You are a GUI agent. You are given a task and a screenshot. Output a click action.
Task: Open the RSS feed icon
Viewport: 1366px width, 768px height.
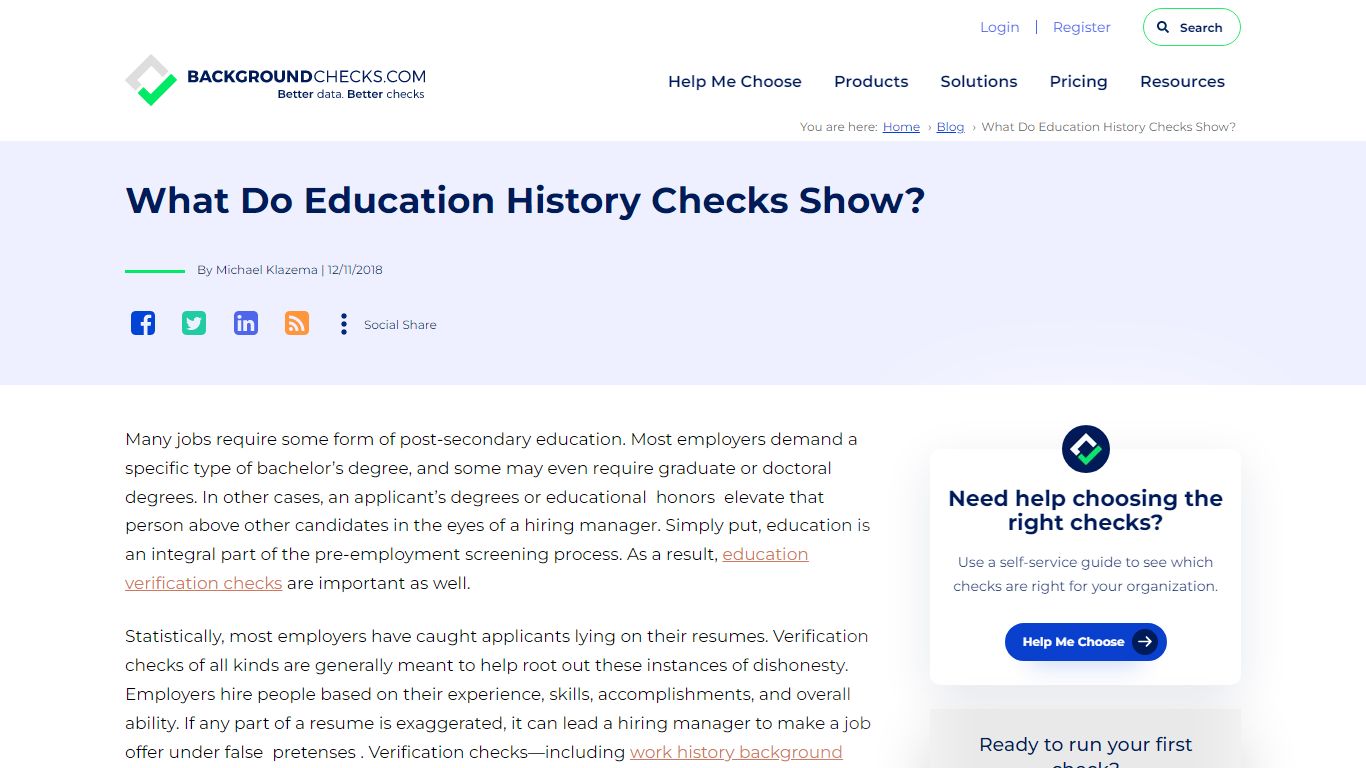click(297, 323)
